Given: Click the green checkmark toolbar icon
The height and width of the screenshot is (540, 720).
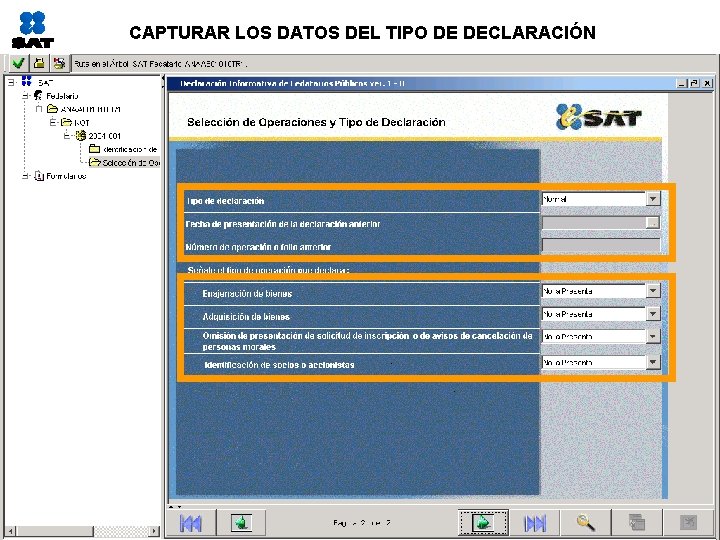Looking at the screenshot, I should coord(18,63).
